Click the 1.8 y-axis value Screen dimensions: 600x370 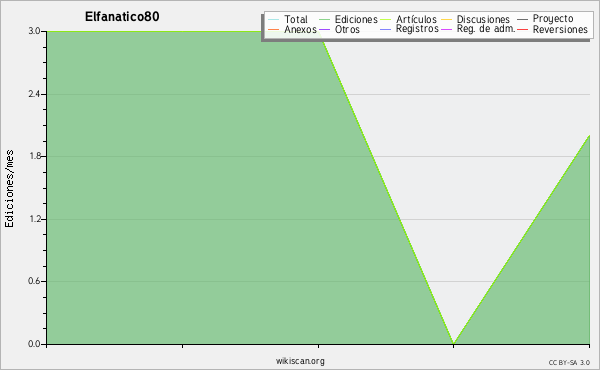pyautogui.click(x=34, y=156)
